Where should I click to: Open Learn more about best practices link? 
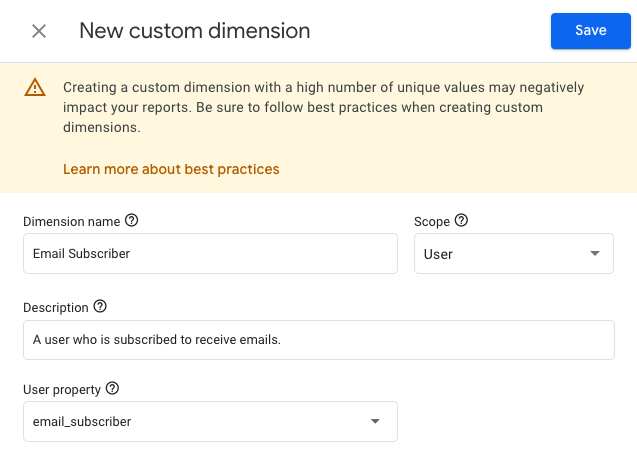(x=171, y=169)
